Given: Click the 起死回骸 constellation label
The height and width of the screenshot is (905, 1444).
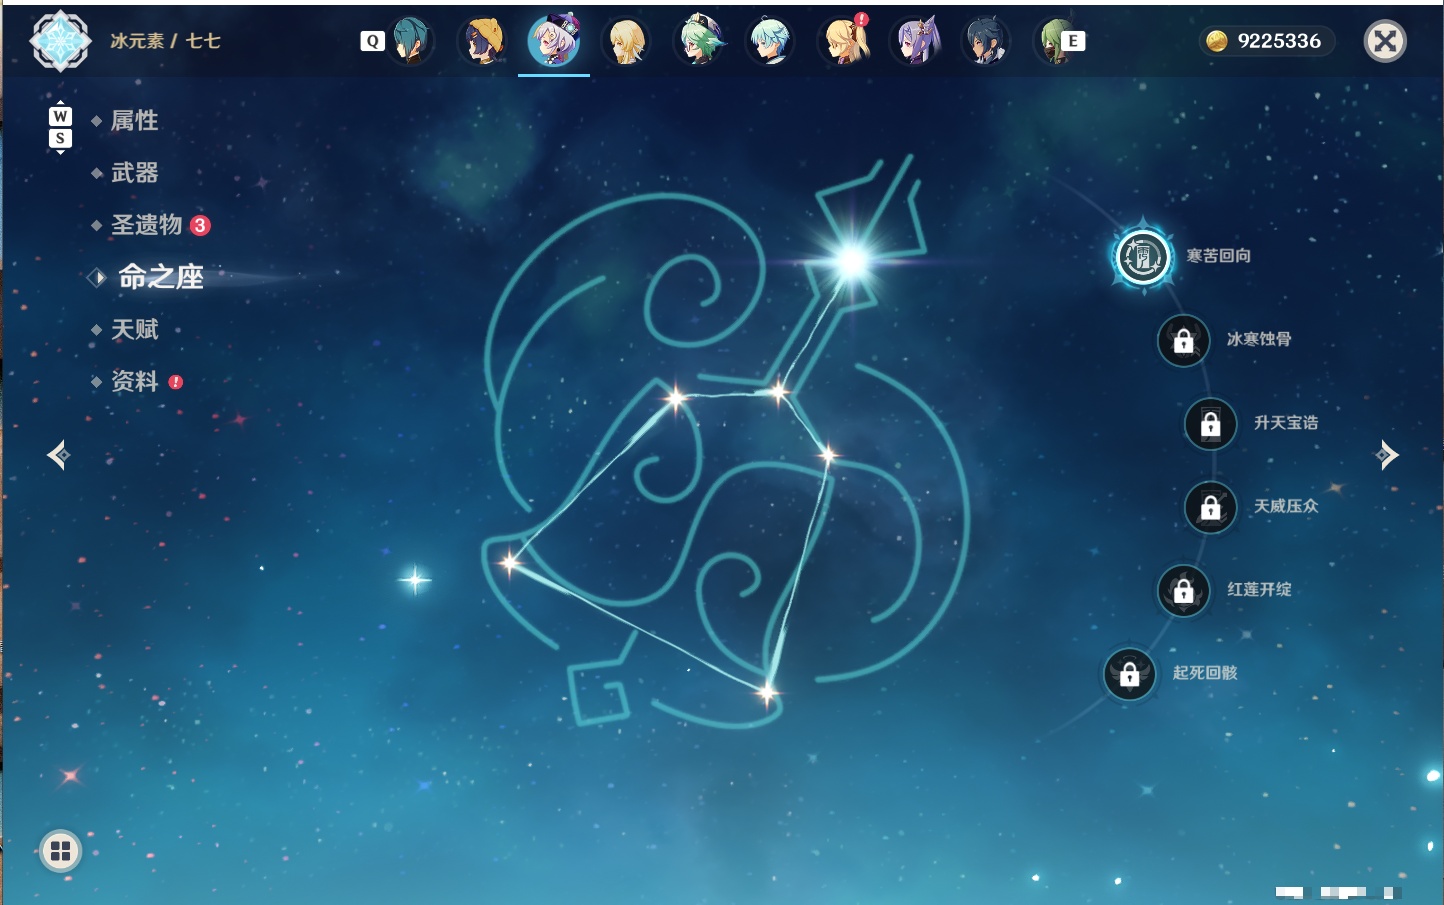Looking at the screenshot, I should (1205, 673).
